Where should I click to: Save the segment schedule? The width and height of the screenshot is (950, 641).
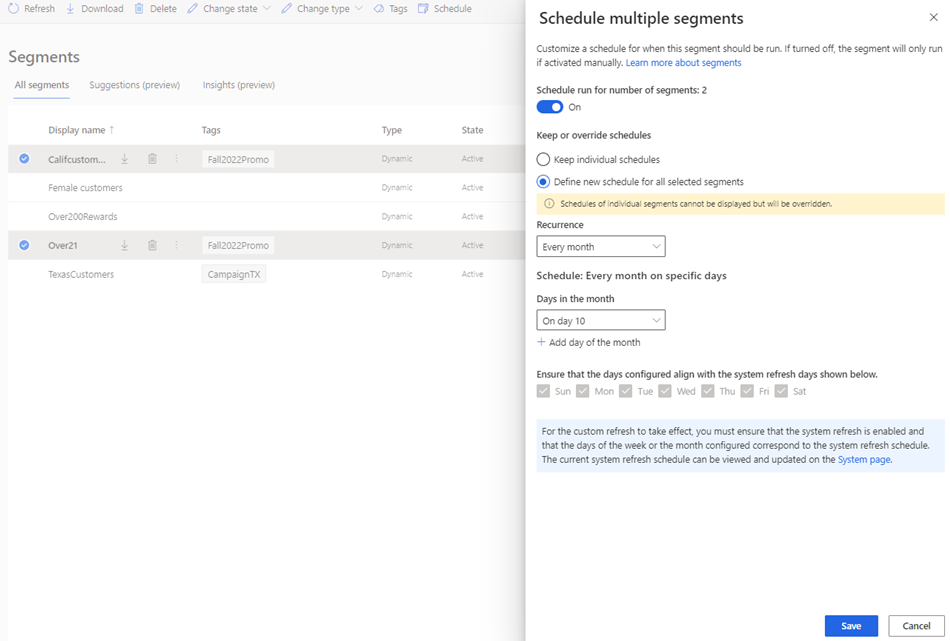(851, 626)
